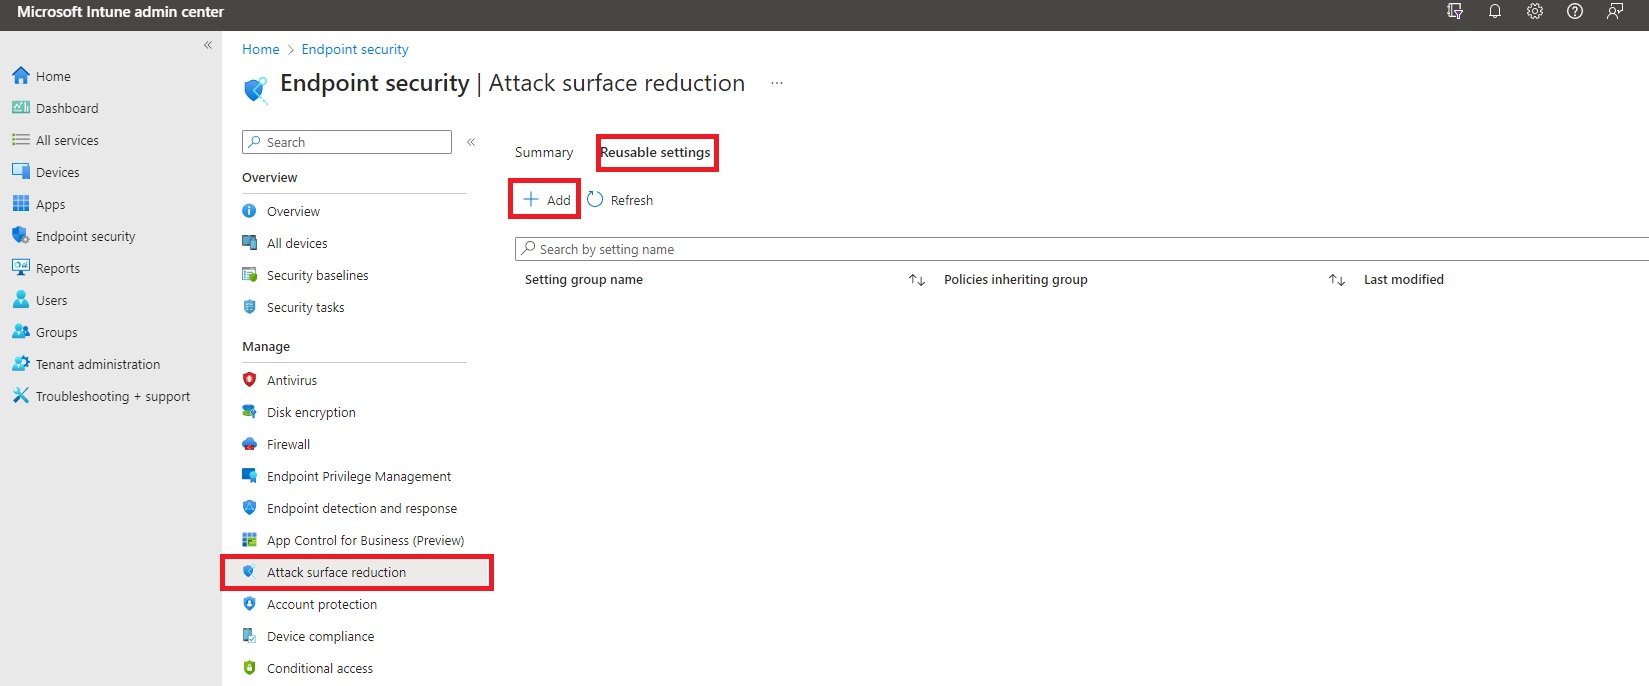1649x686 pixels.
Task: Collapse the main left navigation sidebar
Action: click(x=208, y=45)
